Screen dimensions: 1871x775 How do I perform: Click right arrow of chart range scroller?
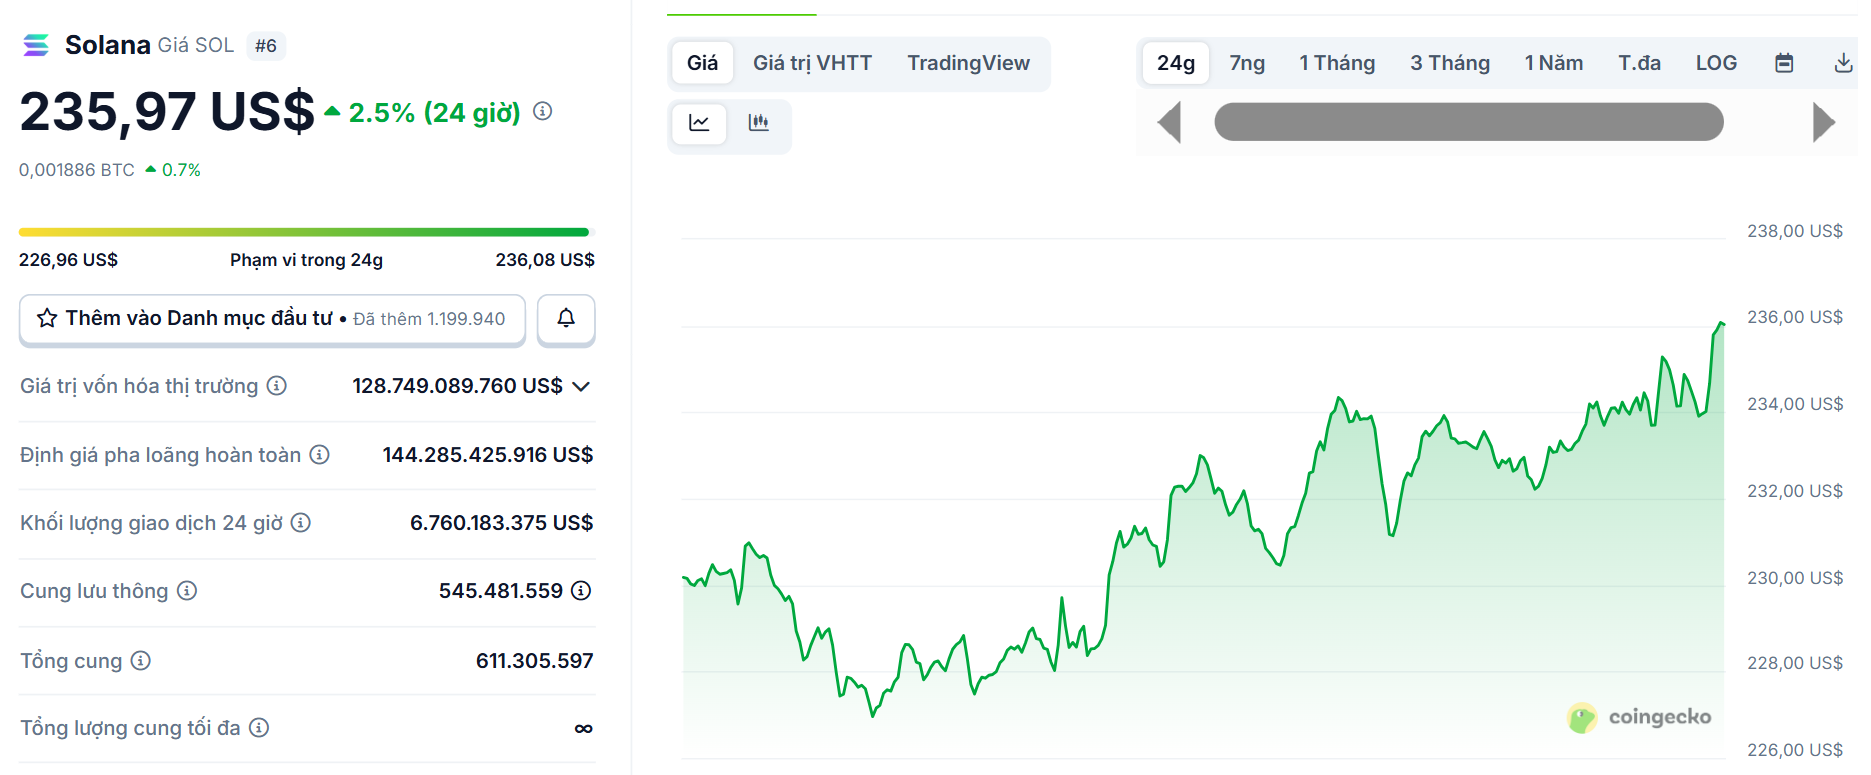pos(1823,123)
